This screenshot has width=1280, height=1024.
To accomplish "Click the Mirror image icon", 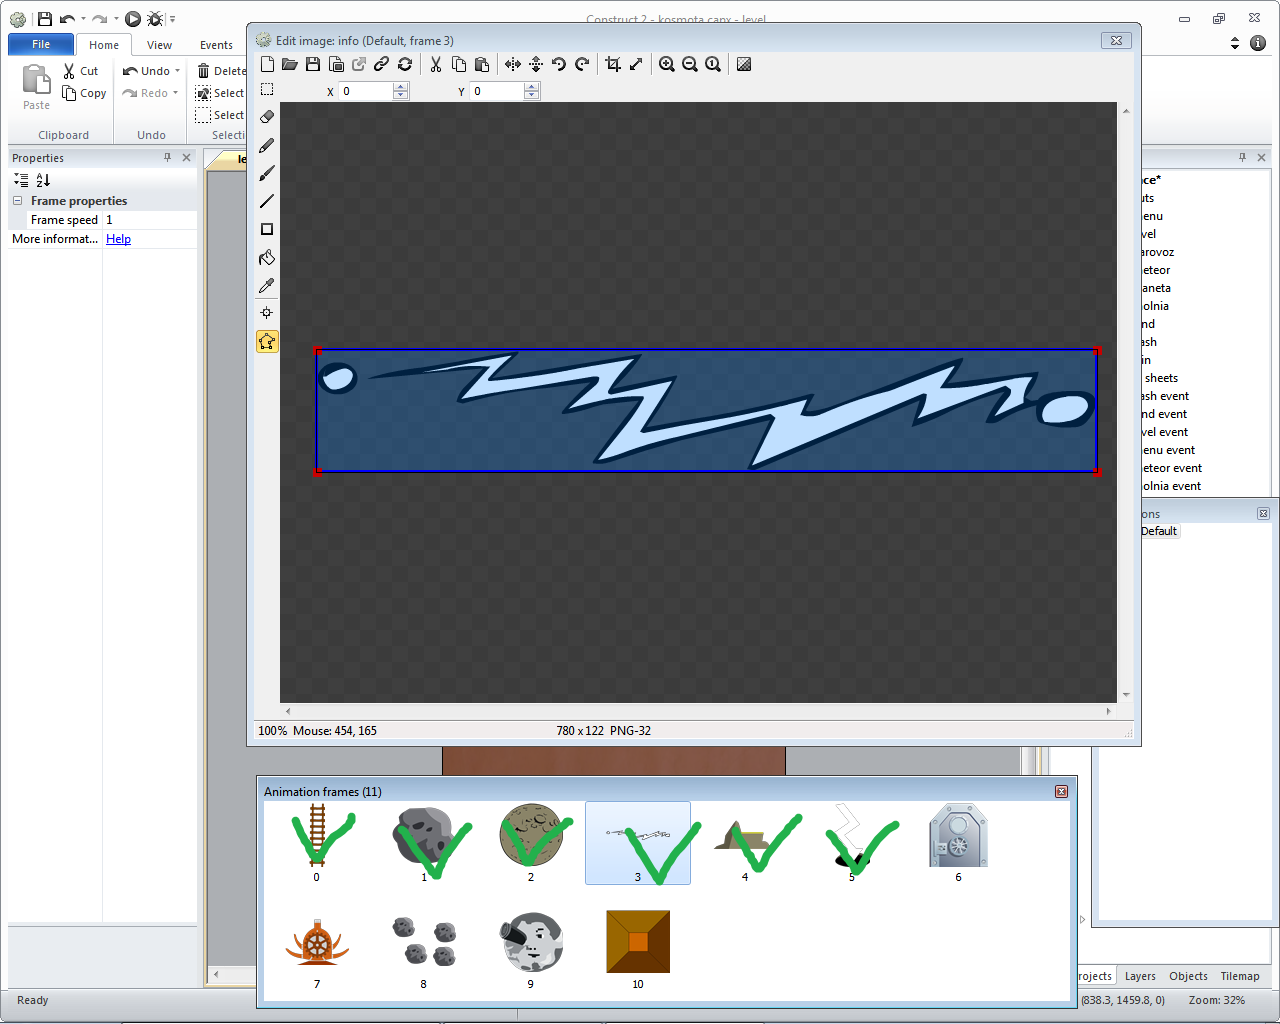I will click(513, 64).
